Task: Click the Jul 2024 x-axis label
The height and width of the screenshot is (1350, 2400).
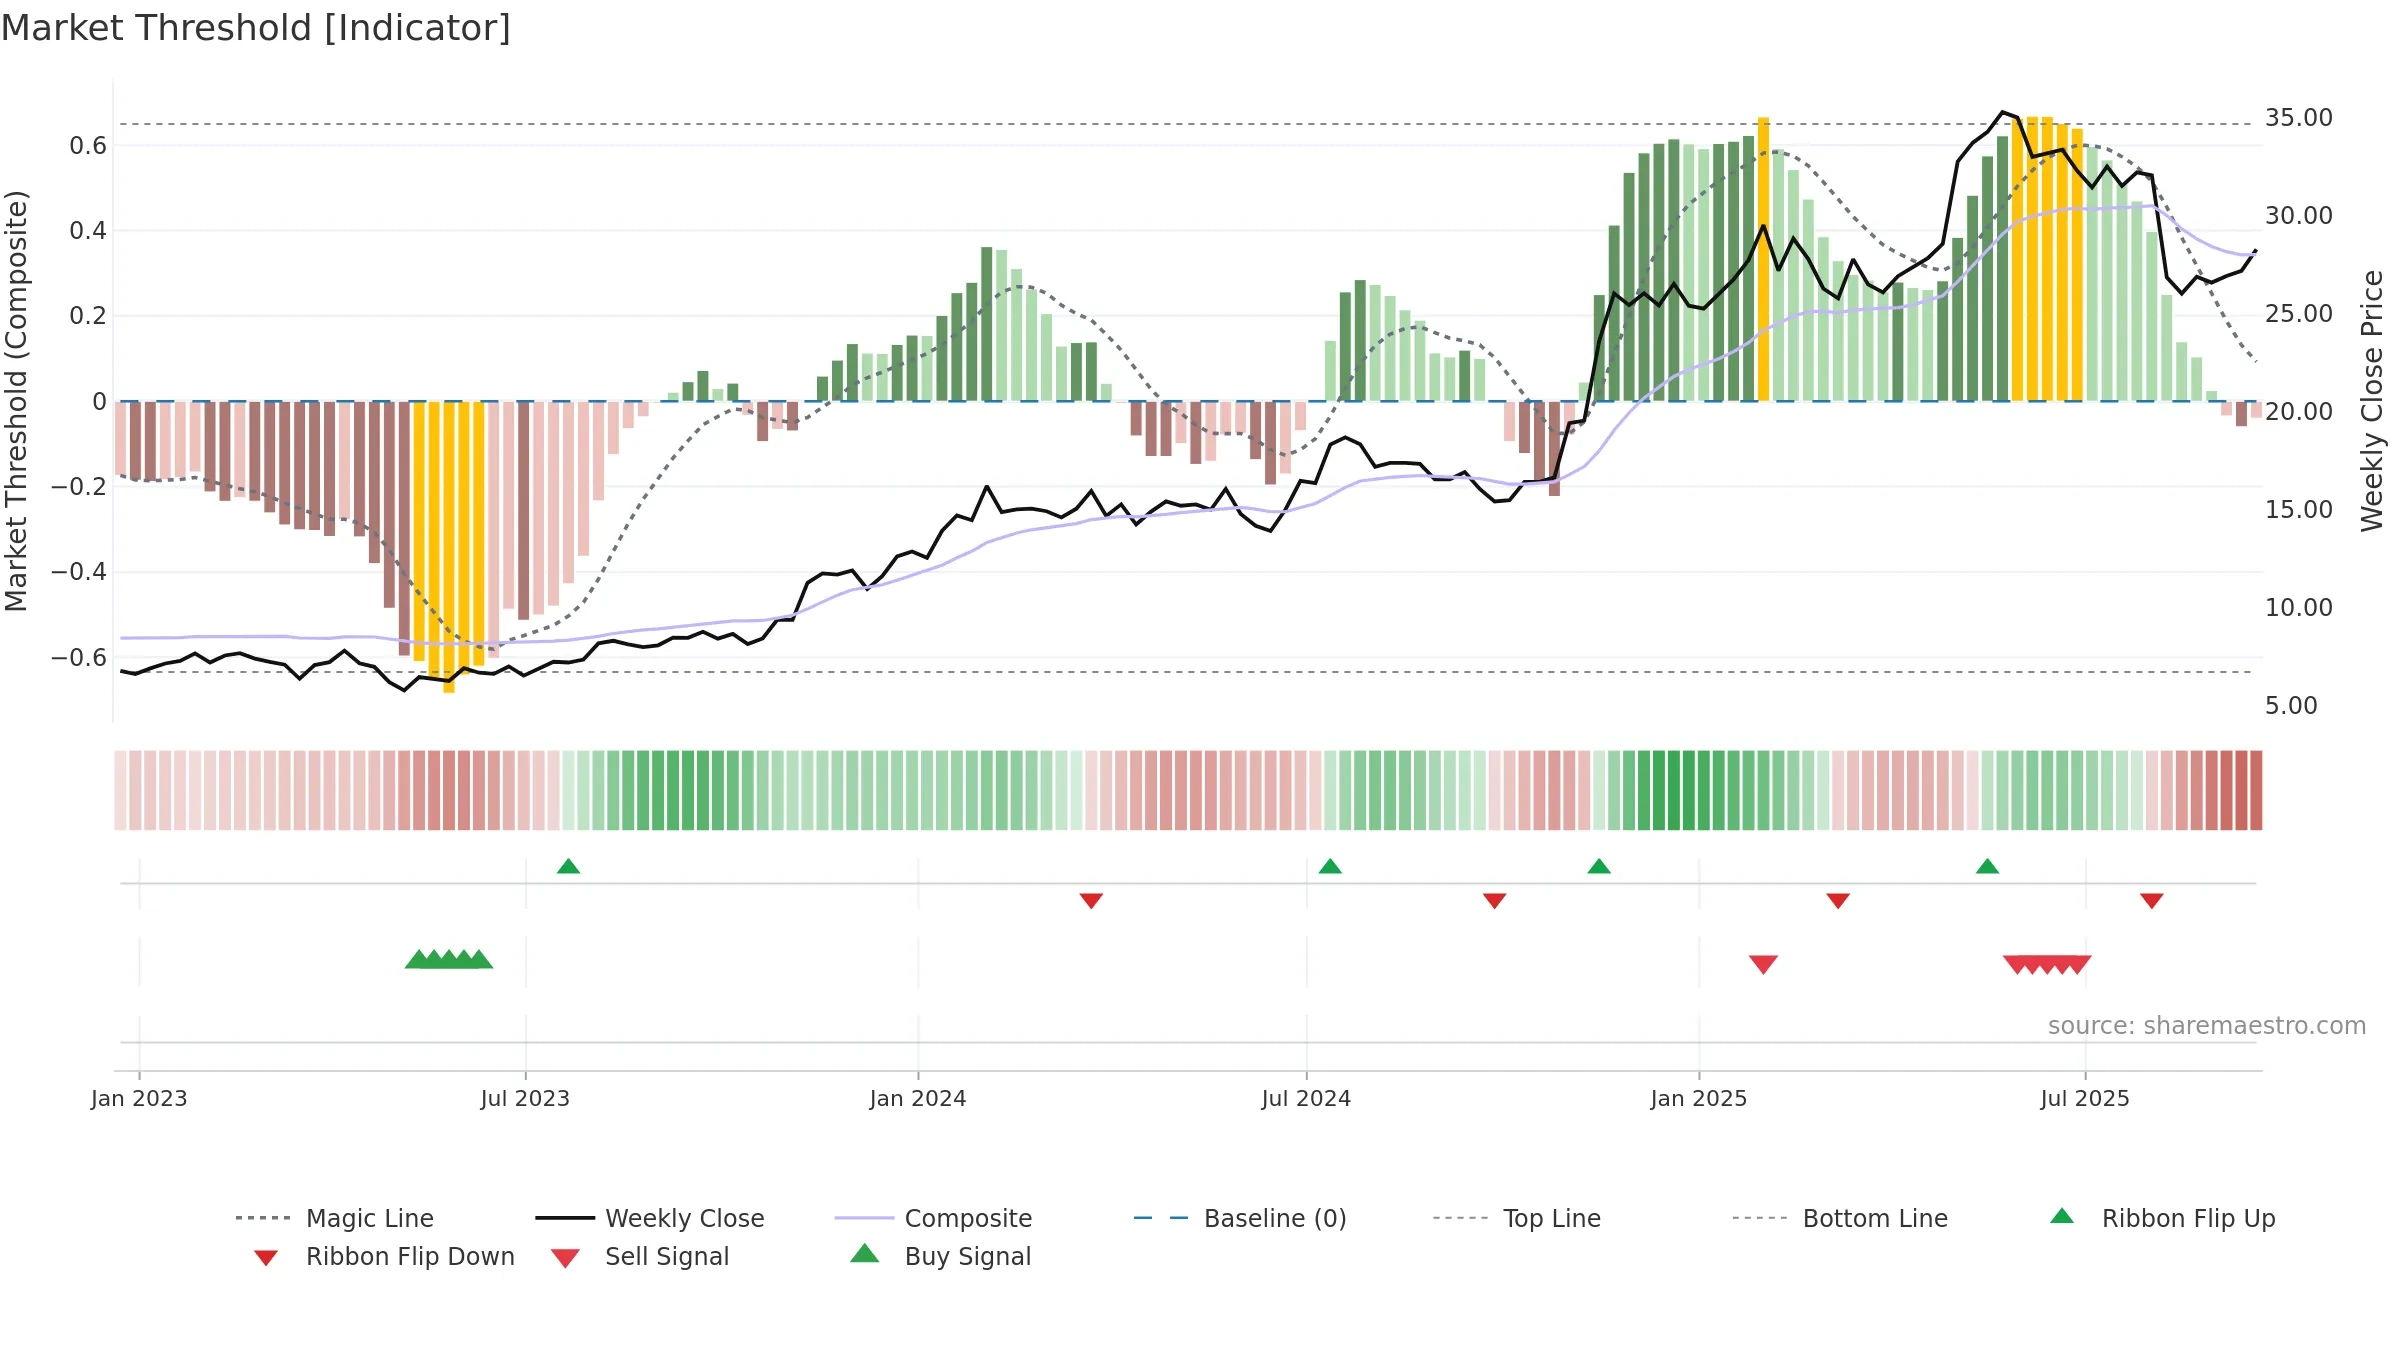Action: 1306,1099
